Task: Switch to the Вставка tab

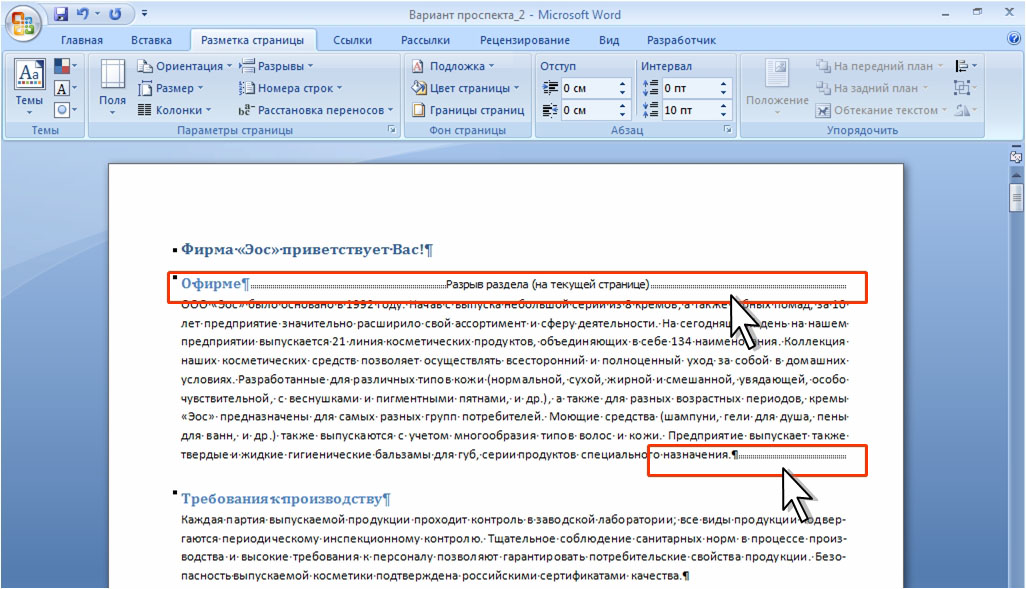Action: point(151,40)
